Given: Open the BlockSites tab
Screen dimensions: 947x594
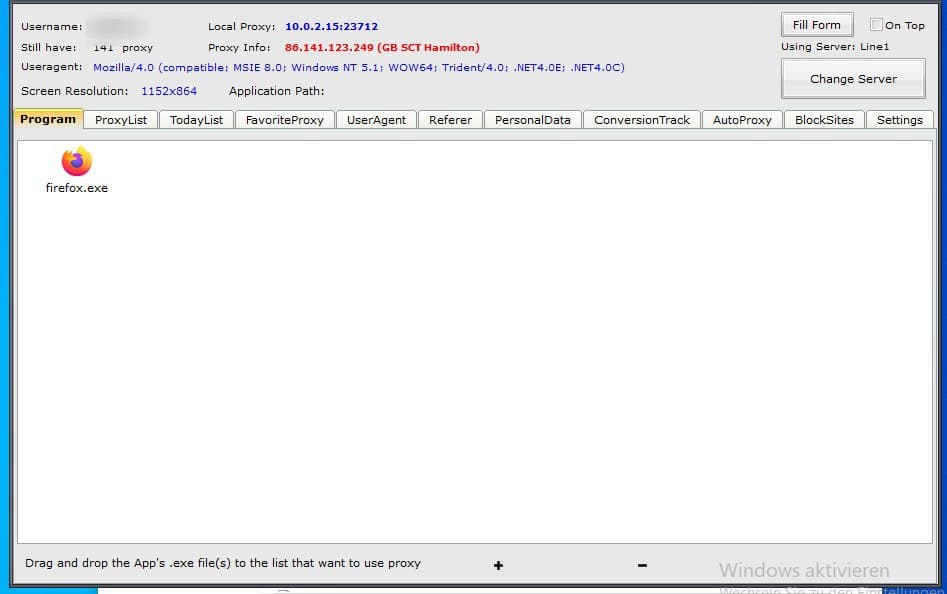Looking at the screenshot, I should pyautogui.click(x=824, y=120).
